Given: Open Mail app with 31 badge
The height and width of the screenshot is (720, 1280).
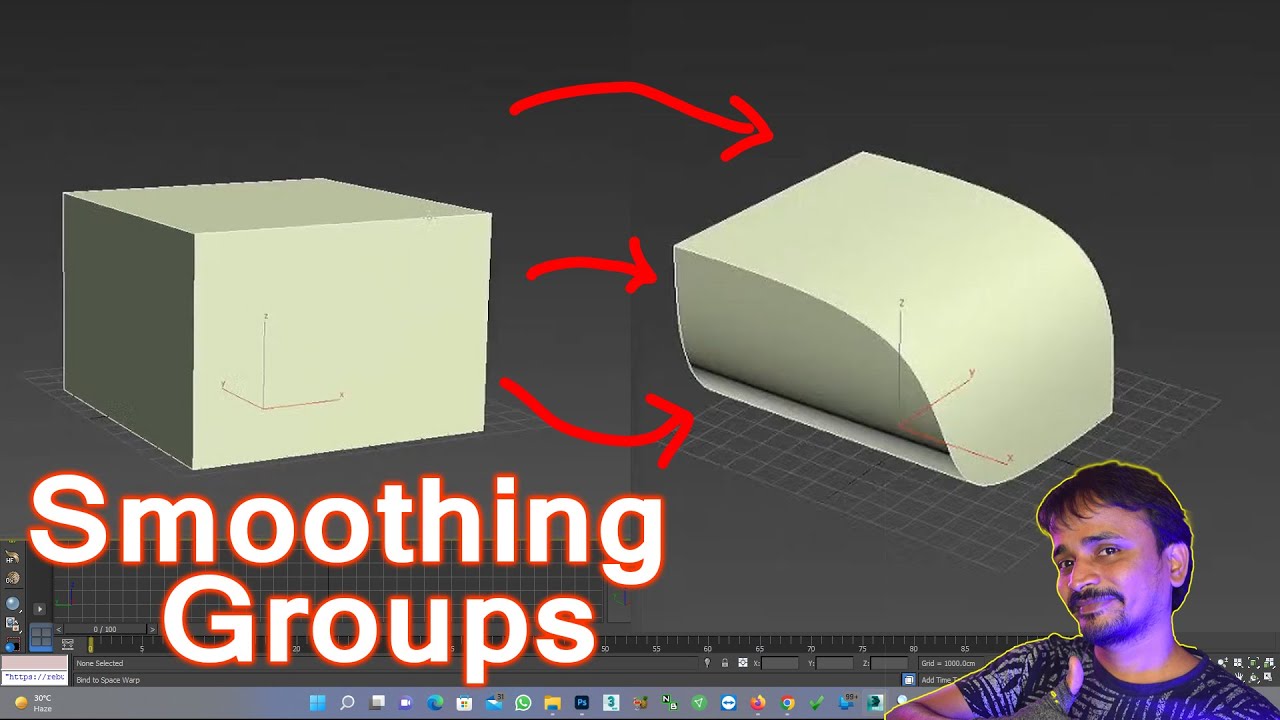Looking at the screenshot, I should 494,703.
